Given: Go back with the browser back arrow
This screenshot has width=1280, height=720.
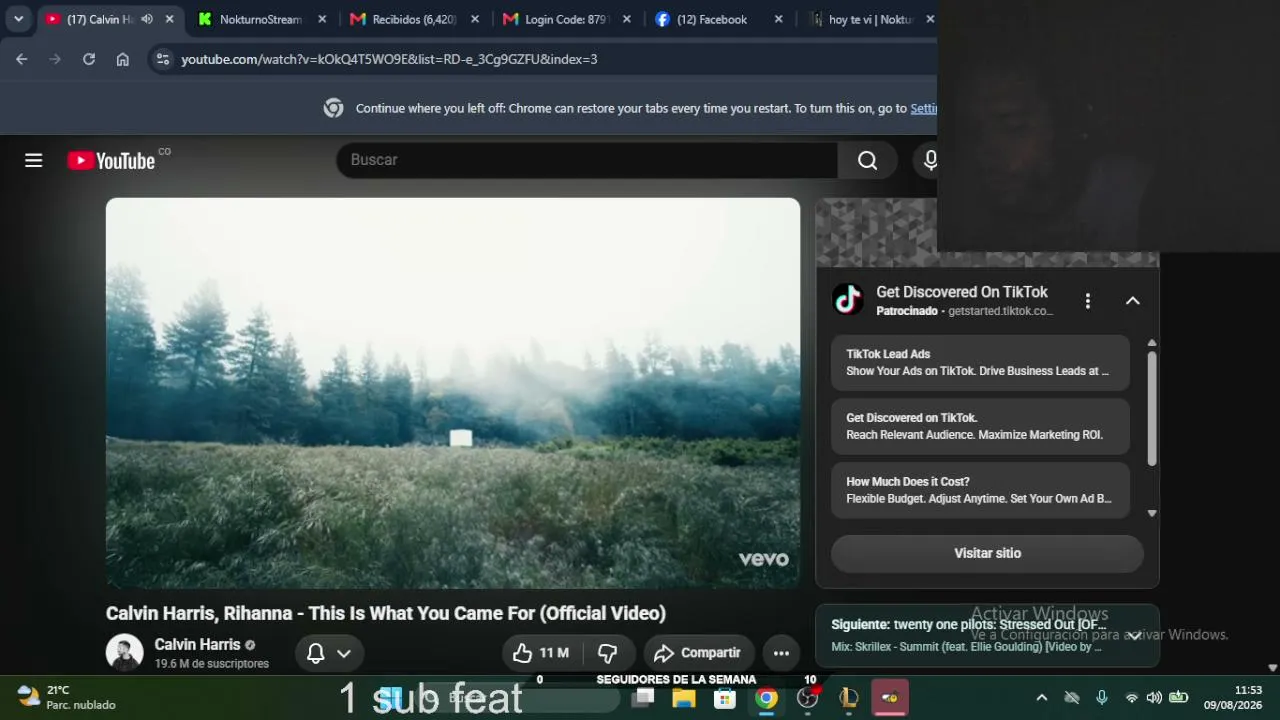Looking at the screenshot, I should coord(22,59).
